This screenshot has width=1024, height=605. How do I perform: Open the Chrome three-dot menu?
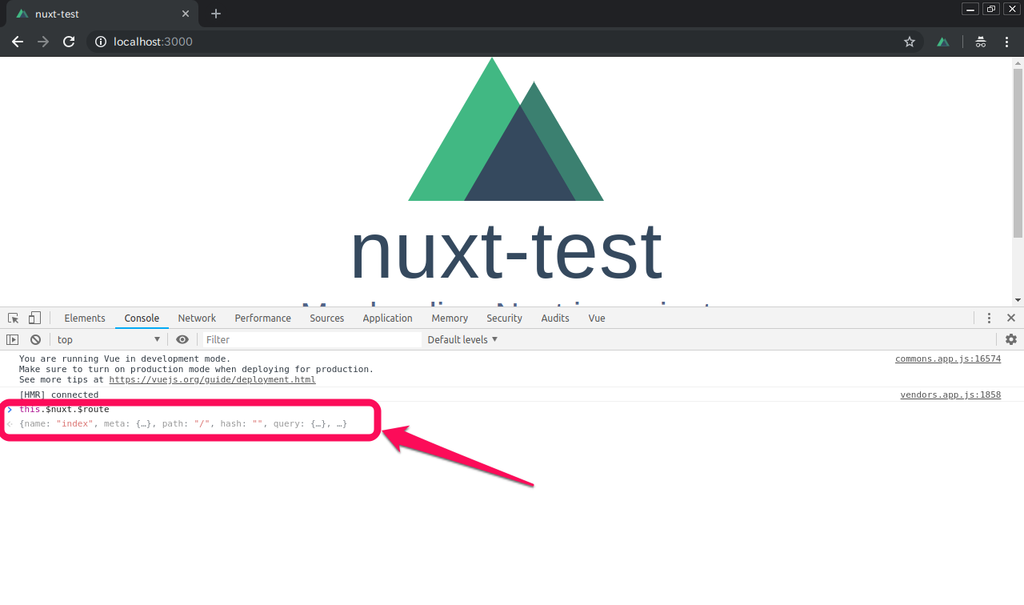point(1006,42)
